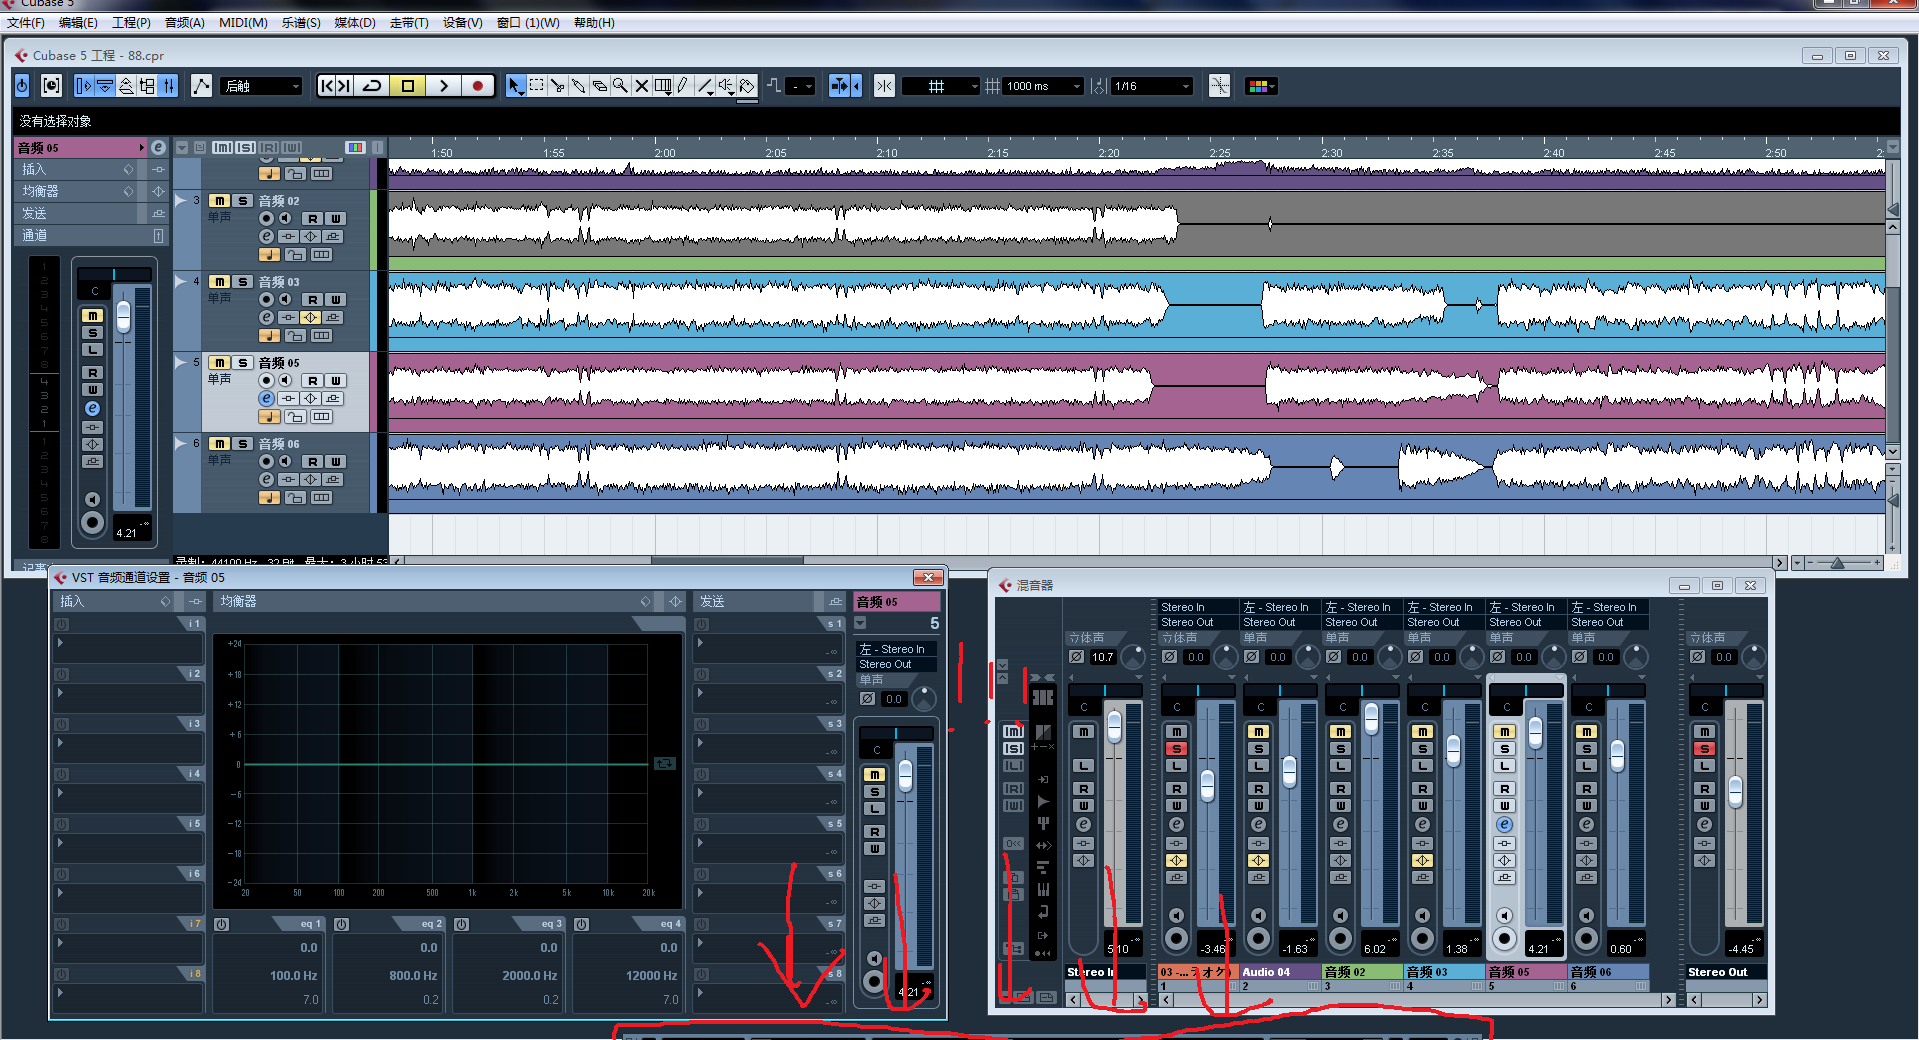The image size is (1919, 1040).
Task: Toggle the Cycle loop button
Action: tap(372, 86)
